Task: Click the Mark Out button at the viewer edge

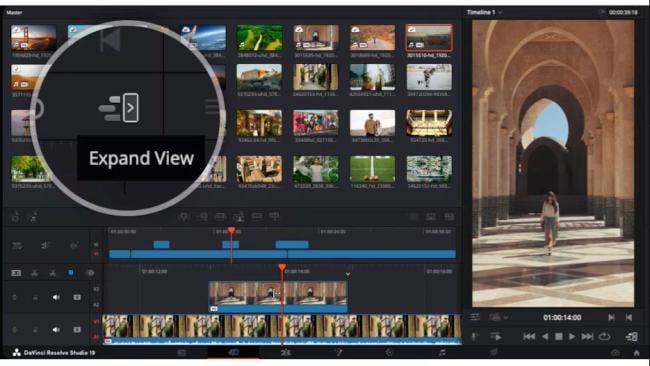Action: (629, 318)
